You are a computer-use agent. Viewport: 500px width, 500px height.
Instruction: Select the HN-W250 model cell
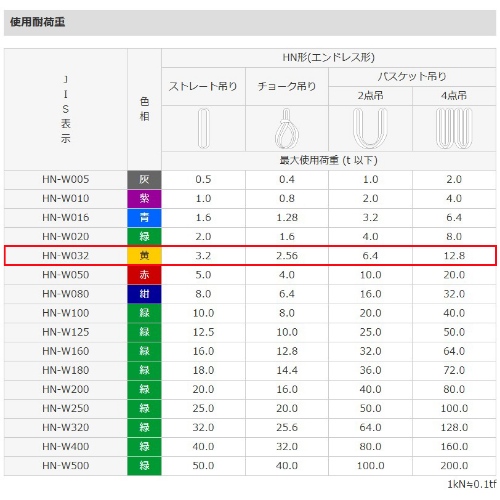[x=66, y=408]
